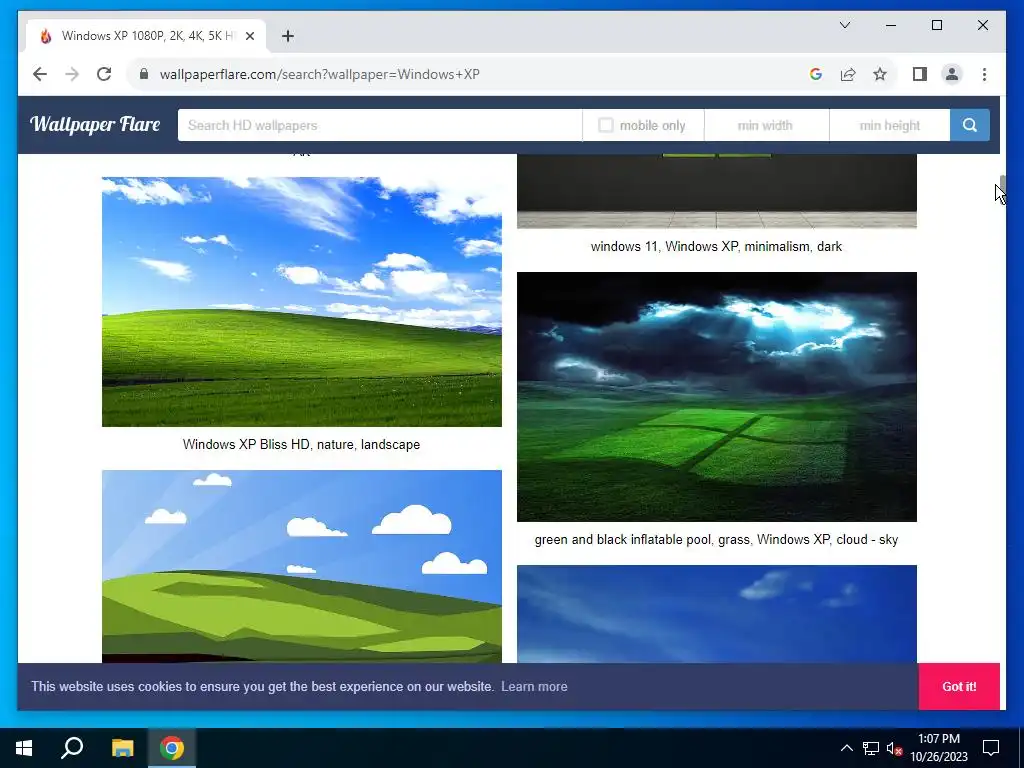Open the flat cartoon hills wallpaper
This screenshot has height=768, width=1024.
click(302, 566)
